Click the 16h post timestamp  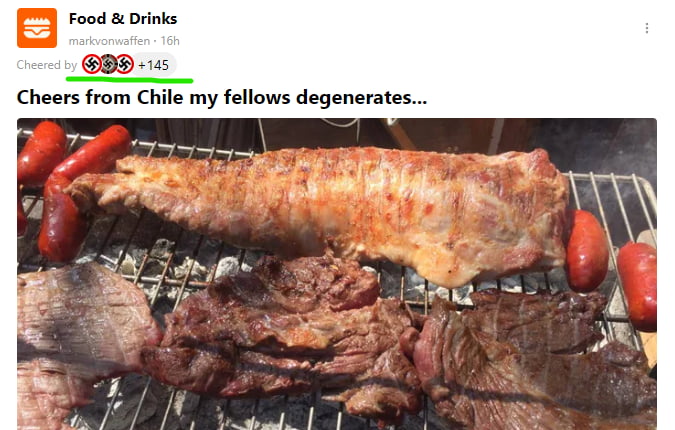tap(170, 41)
